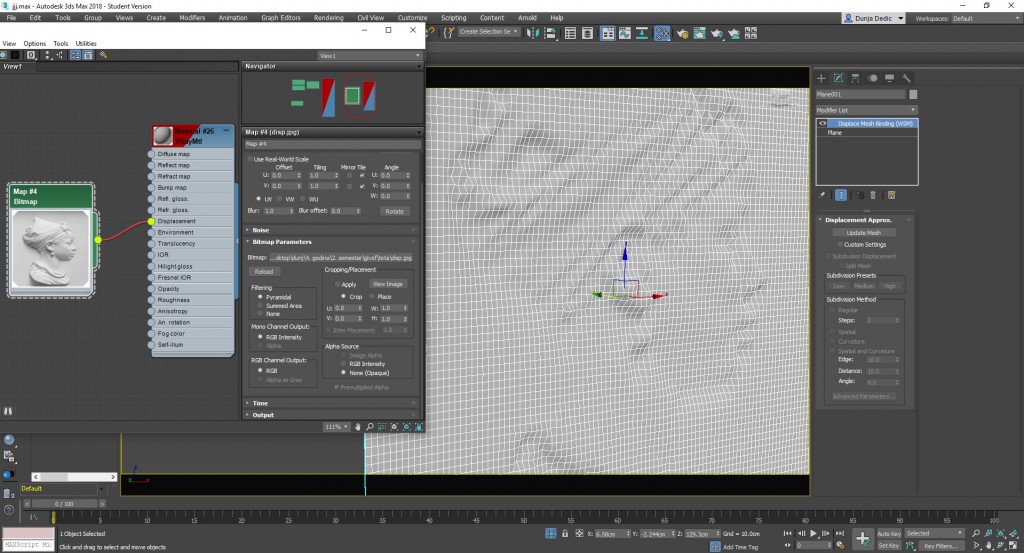1024x553 pixels.
Task: Enable Custom Settings checkbox in Displacement Approx
Action: click(840, 244)
